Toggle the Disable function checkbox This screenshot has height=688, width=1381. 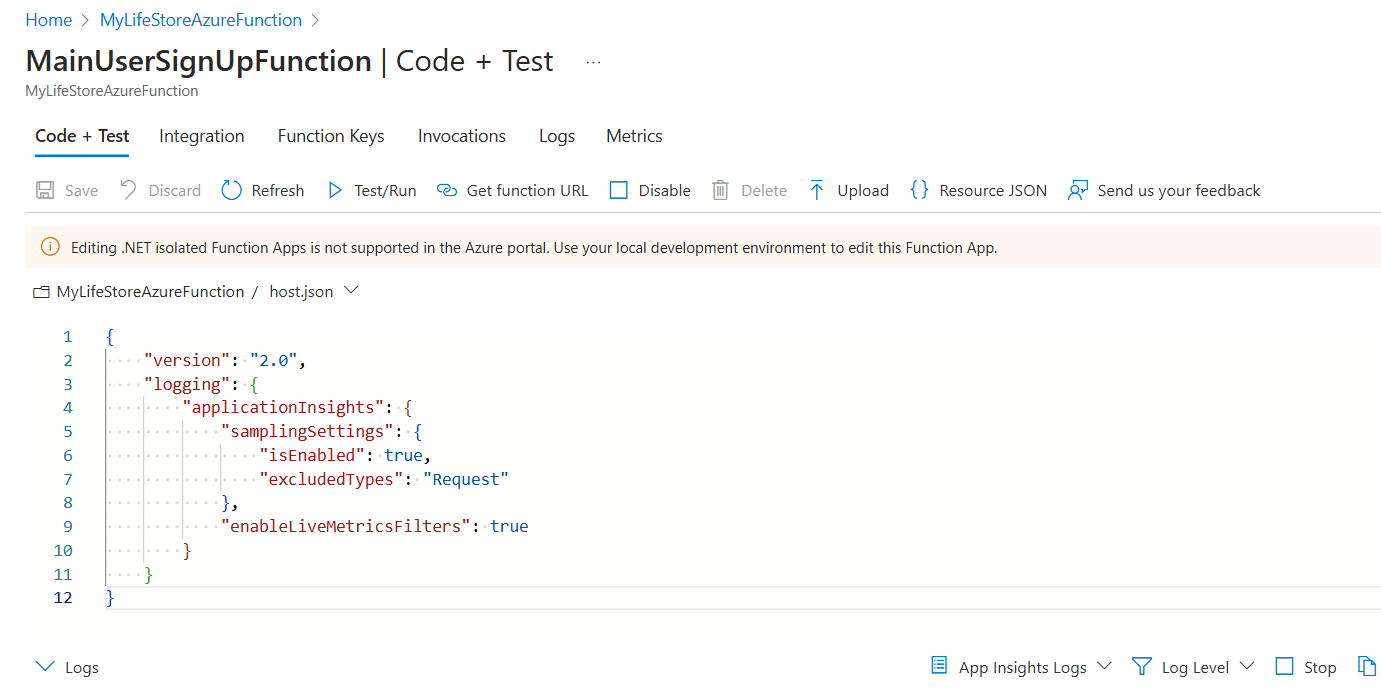(x=619, y=190)
